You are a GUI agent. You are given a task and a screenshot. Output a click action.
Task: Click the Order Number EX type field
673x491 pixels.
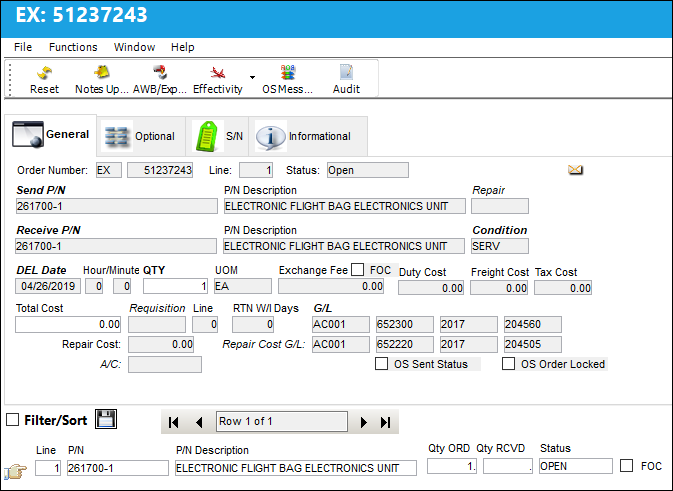point(109,170)
